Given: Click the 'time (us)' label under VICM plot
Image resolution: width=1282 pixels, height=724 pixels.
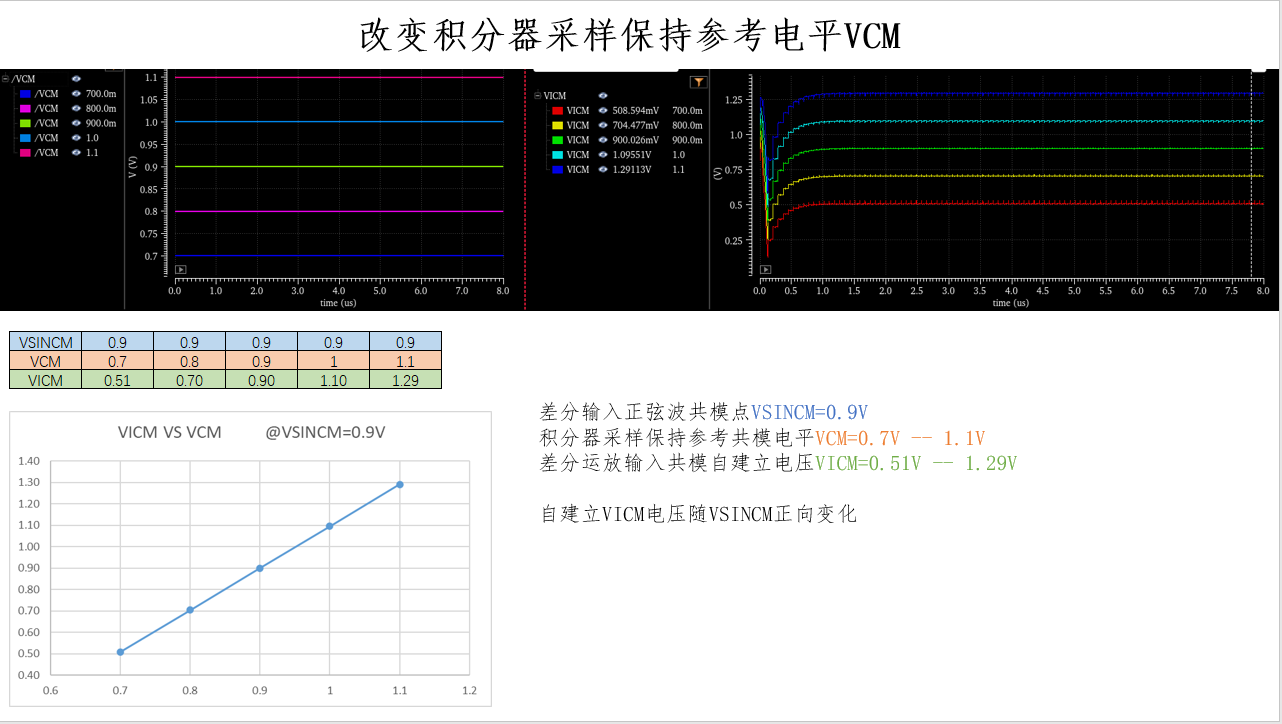Looking at the screenshot, I should [x=1009, y=302].
